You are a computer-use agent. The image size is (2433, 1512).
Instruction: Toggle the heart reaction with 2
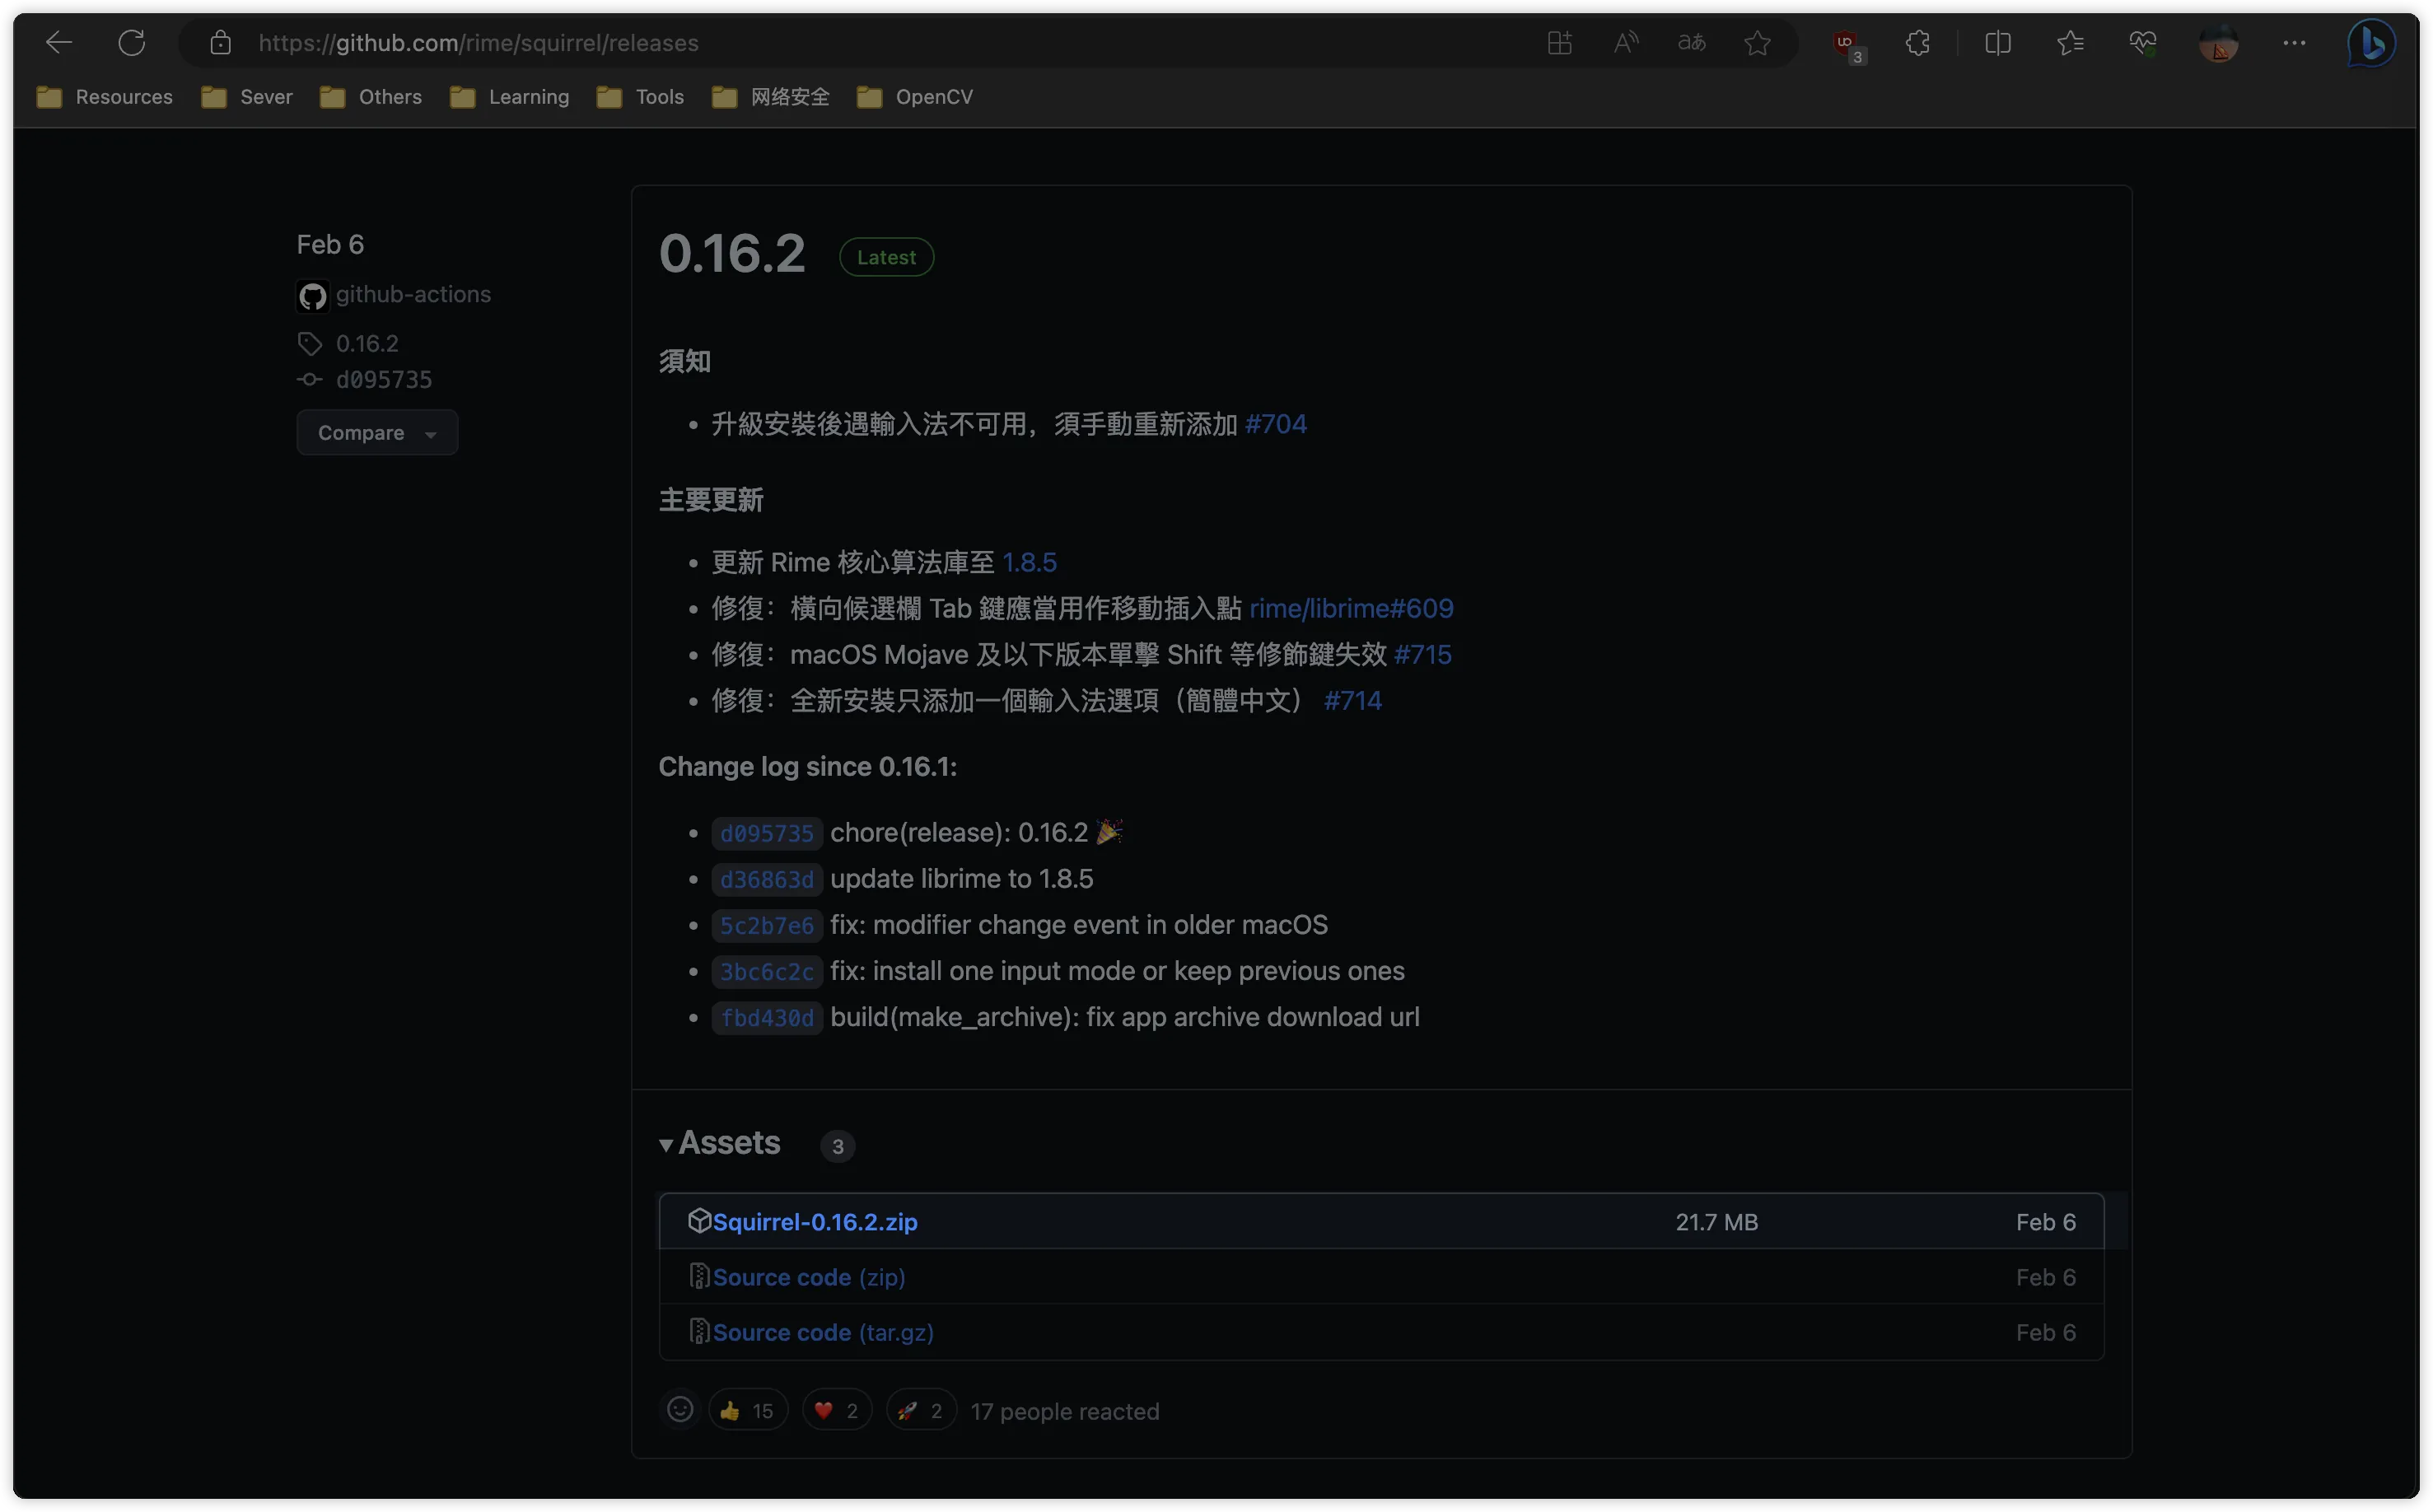(x=836, y=1410)
